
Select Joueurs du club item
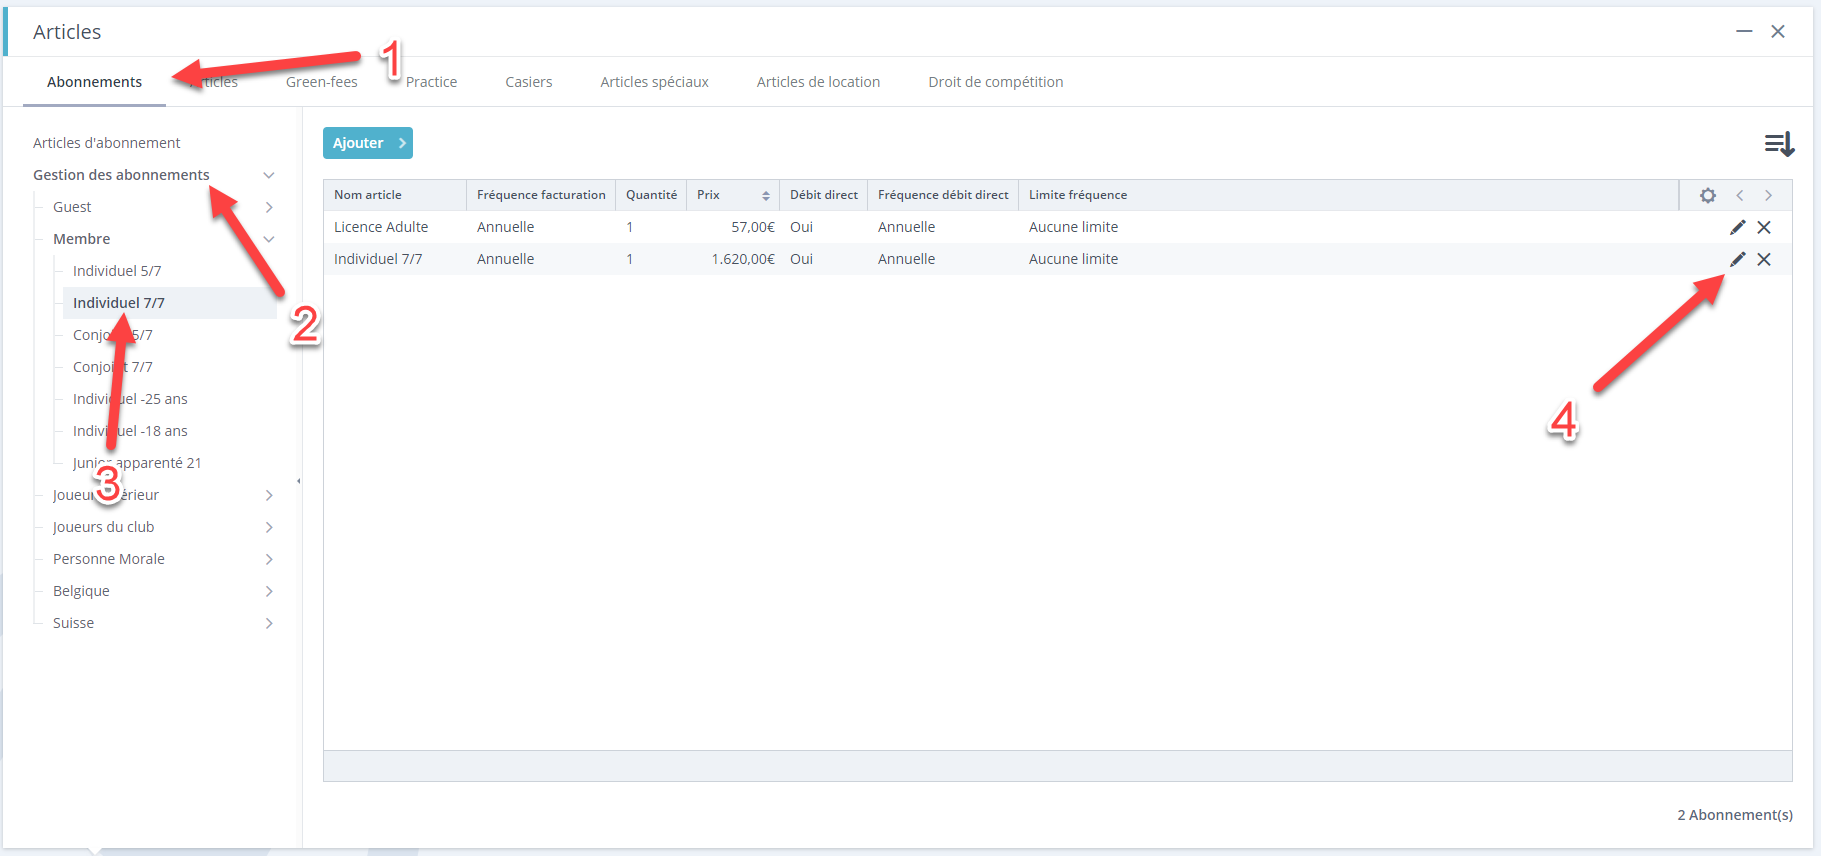pos(104,527)
